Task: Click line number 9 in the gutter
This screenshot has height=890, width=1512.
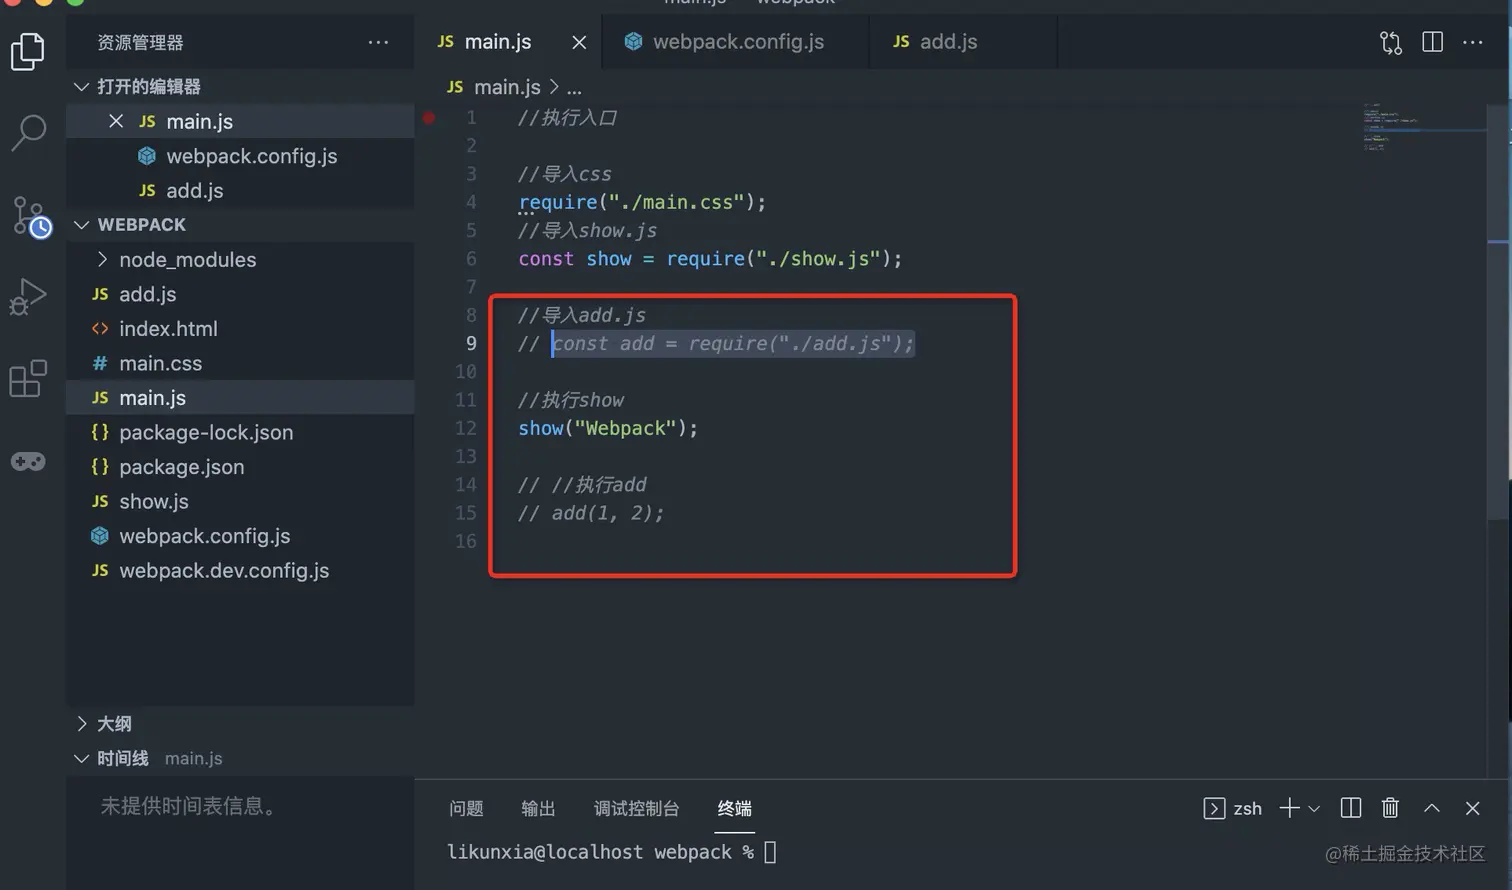Action: [x=471, y=343]
